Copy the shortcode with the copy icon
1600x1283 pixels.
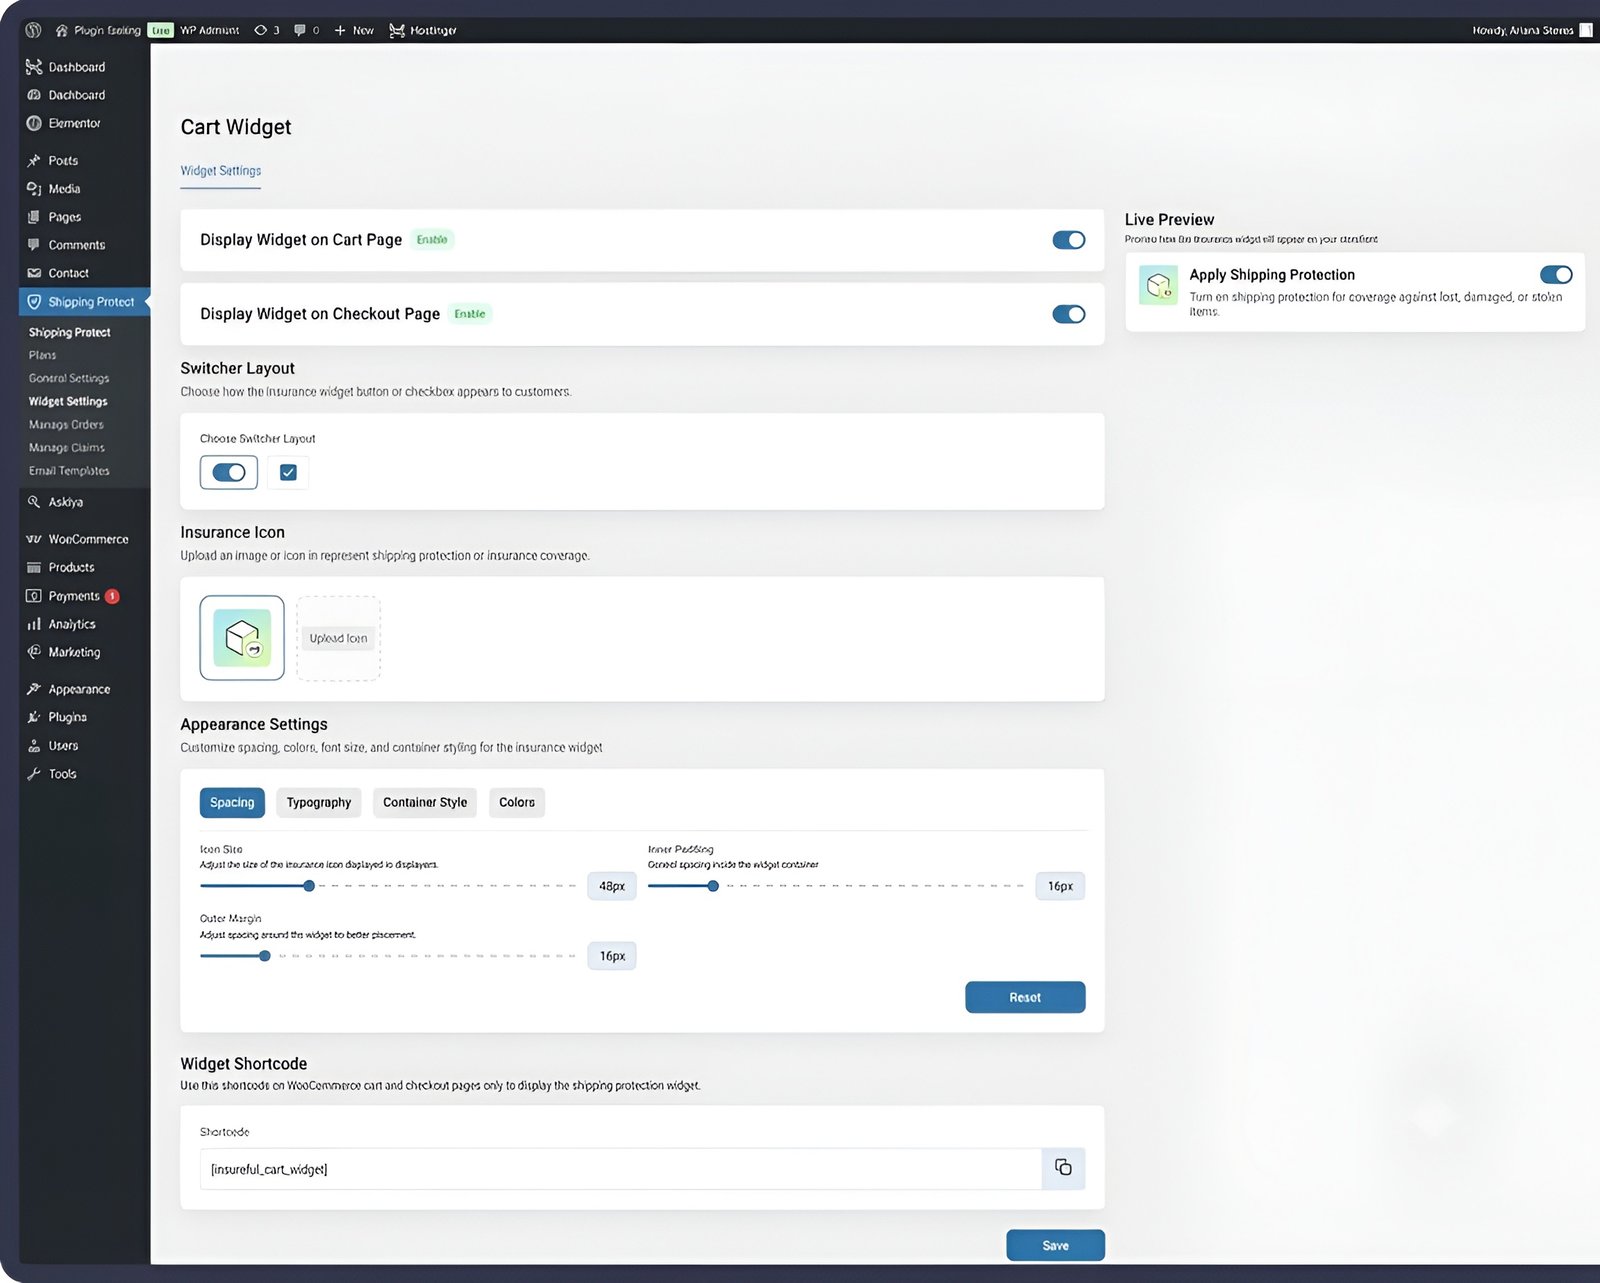(x=1063, y=1168)
